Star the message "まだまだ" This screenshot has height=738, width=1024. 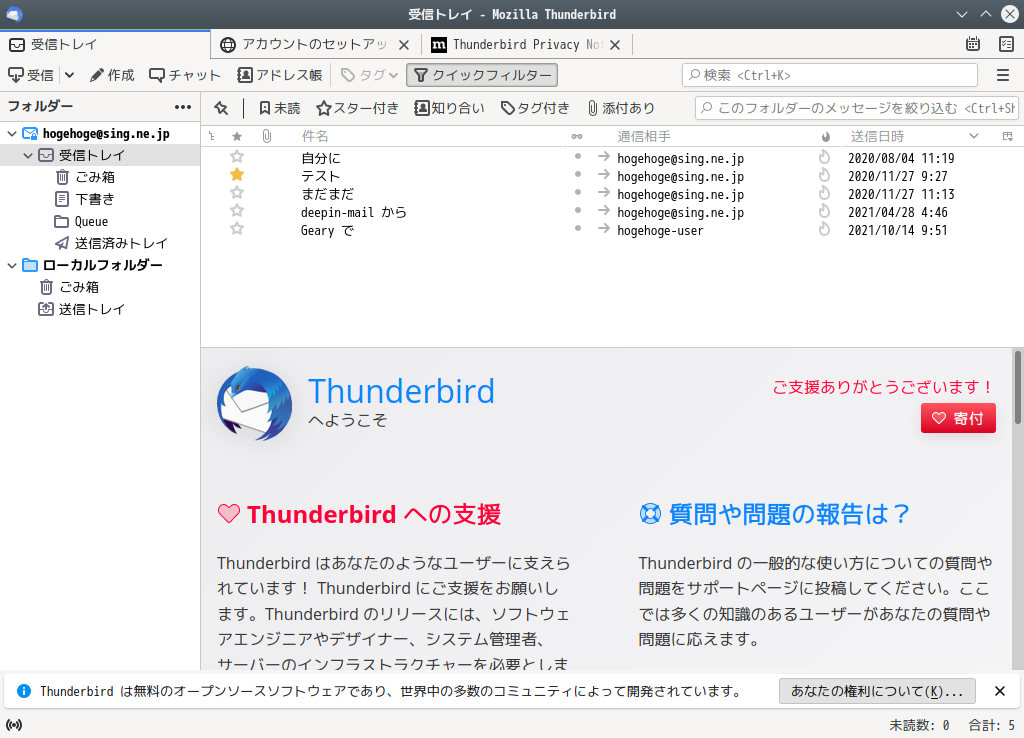237,193
